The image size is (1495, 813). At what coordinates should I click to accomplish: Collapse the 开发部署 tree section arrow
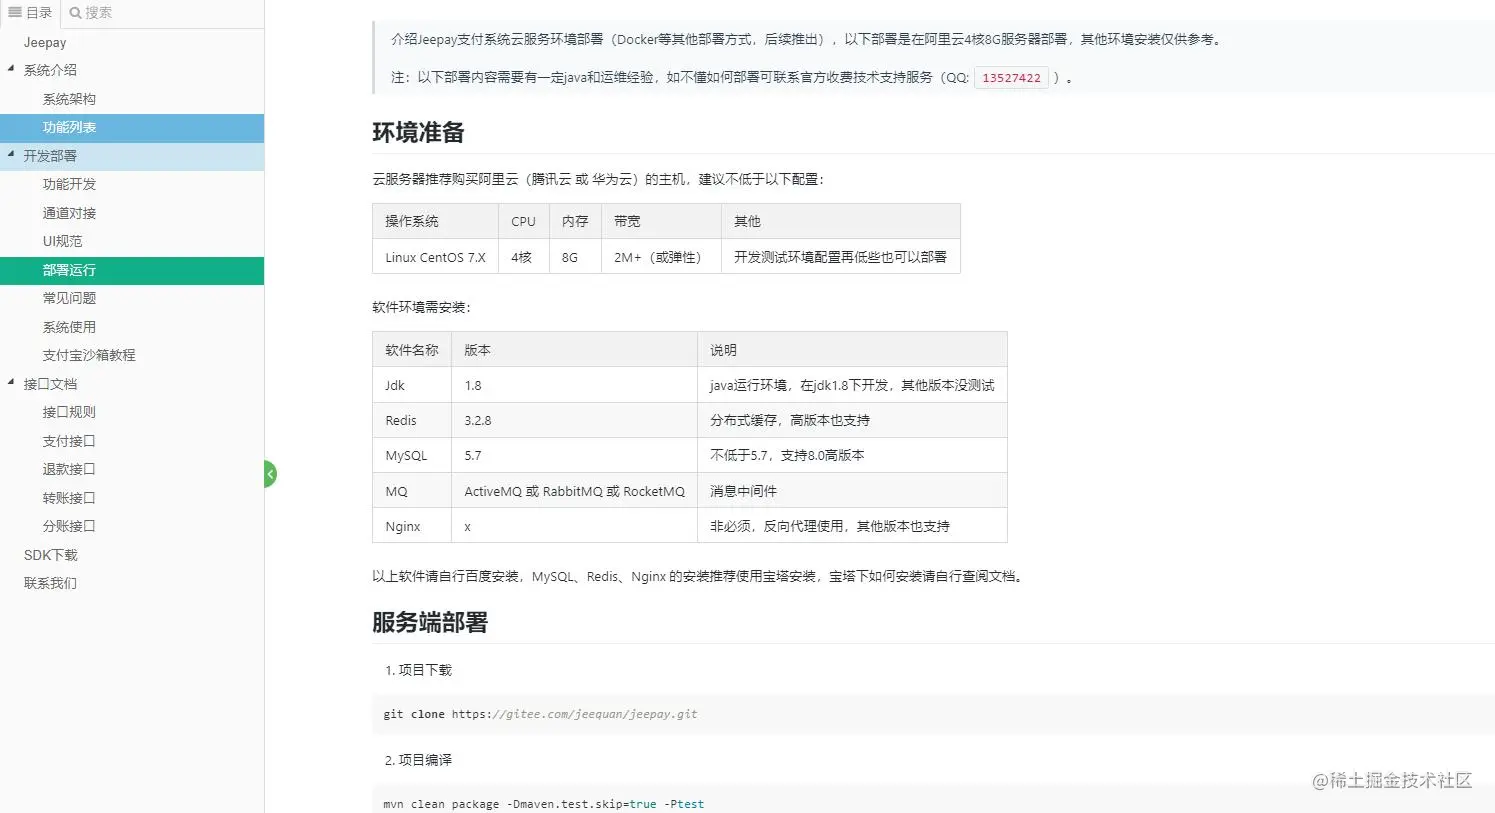(x=11, y=155)
